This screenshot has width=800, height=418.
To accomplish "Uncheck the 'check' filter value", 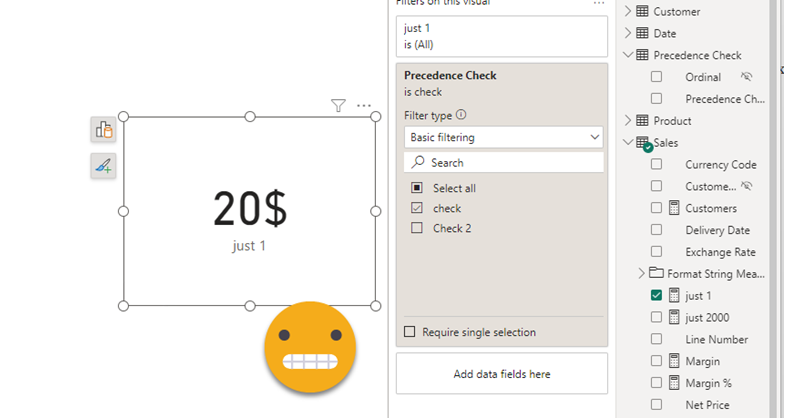I will pos(417,208).
